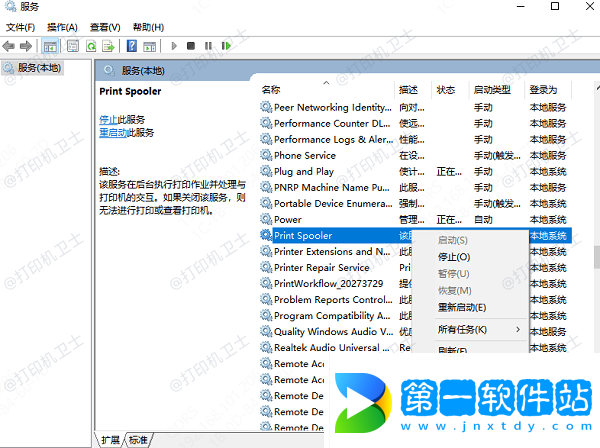Open the Properties toolbar icon

73,46
